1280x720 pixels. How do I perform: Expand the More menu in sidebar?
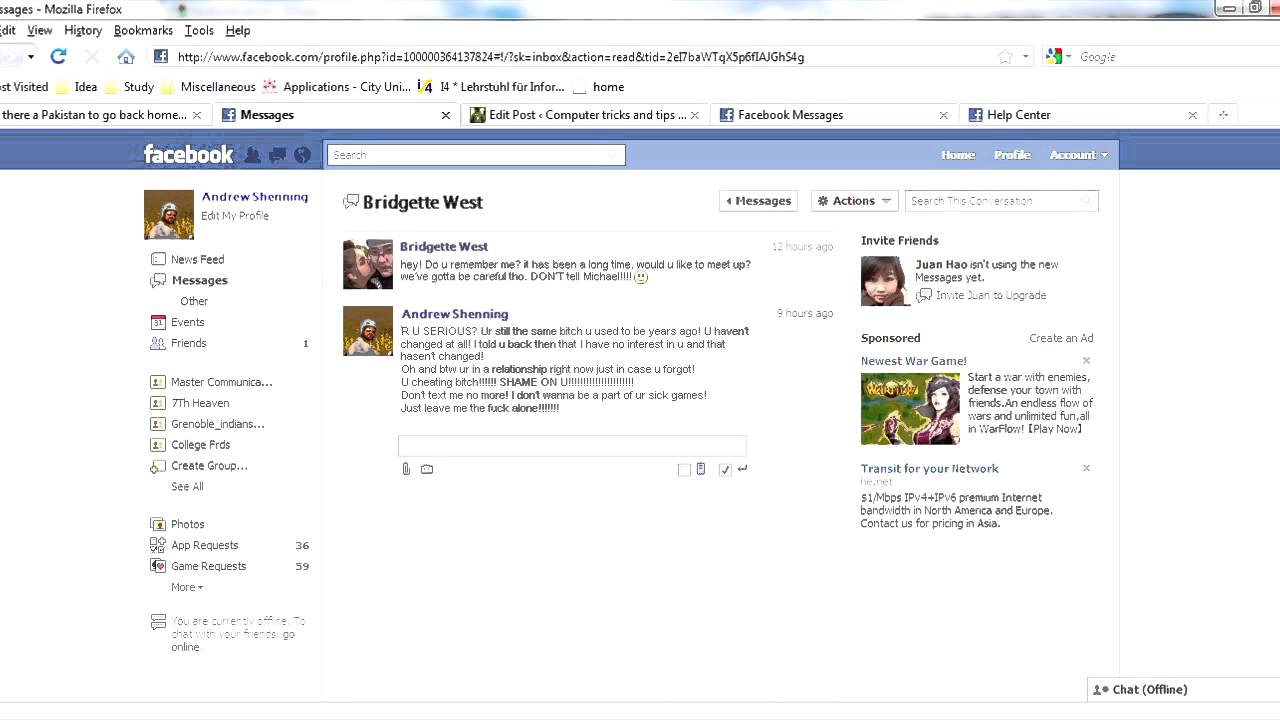click(x=187, y=587)
